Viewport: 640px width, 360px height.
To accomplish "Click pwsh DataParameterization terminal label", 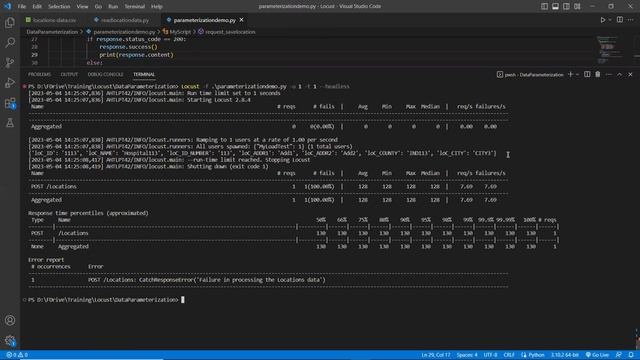I will tap(530, 75).
